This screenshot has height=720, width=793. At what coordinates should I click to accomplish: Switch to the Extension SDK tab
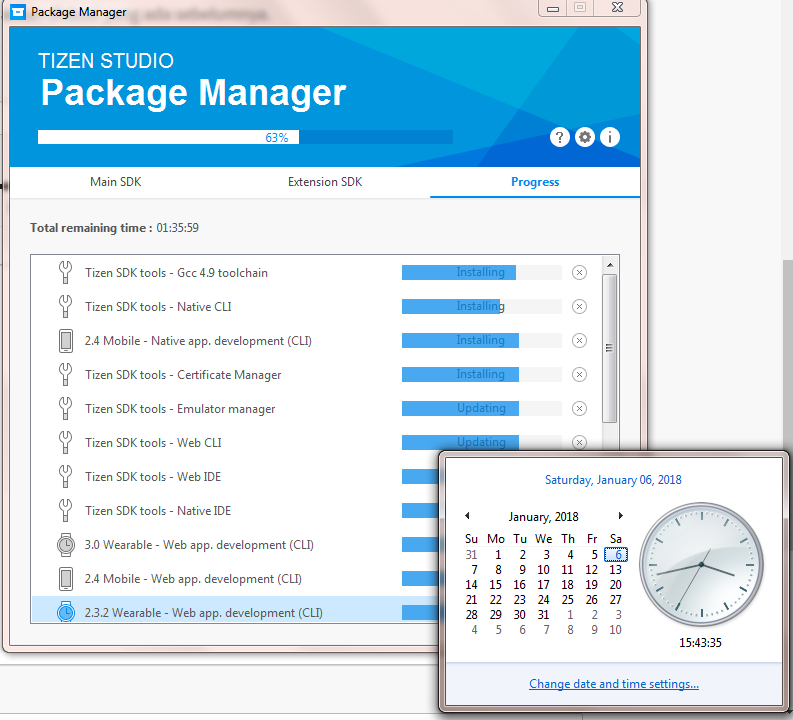coord(325,182)
